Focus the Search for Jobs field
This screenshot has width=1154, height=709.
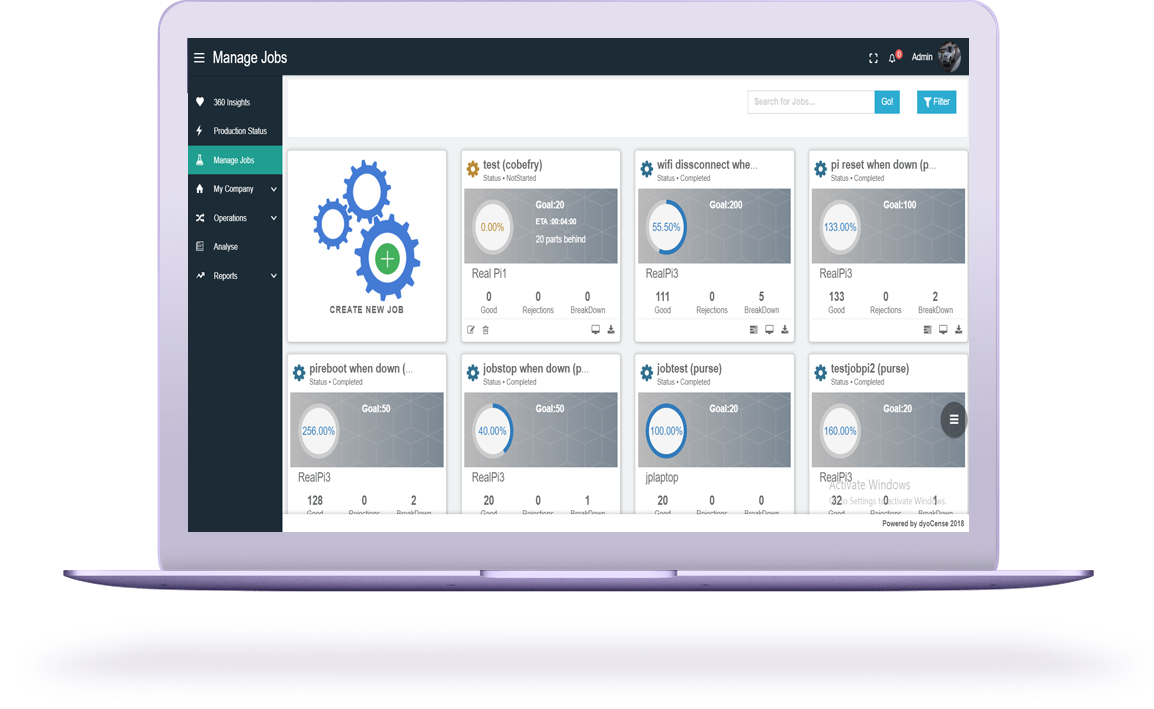point(811,102)
